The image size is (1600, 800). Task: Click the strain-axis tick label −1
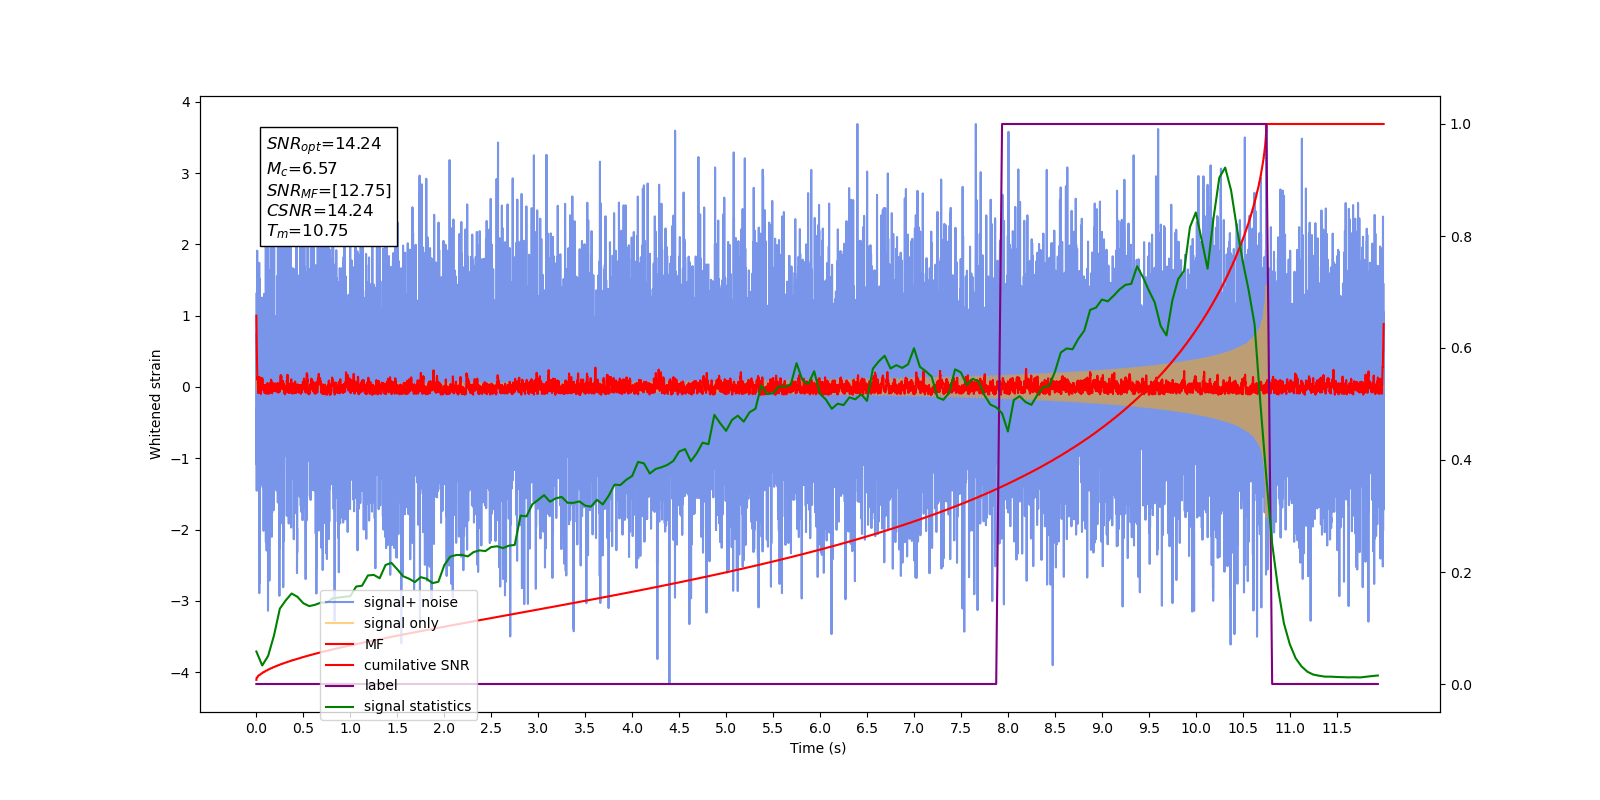click(x=181, y=459)
